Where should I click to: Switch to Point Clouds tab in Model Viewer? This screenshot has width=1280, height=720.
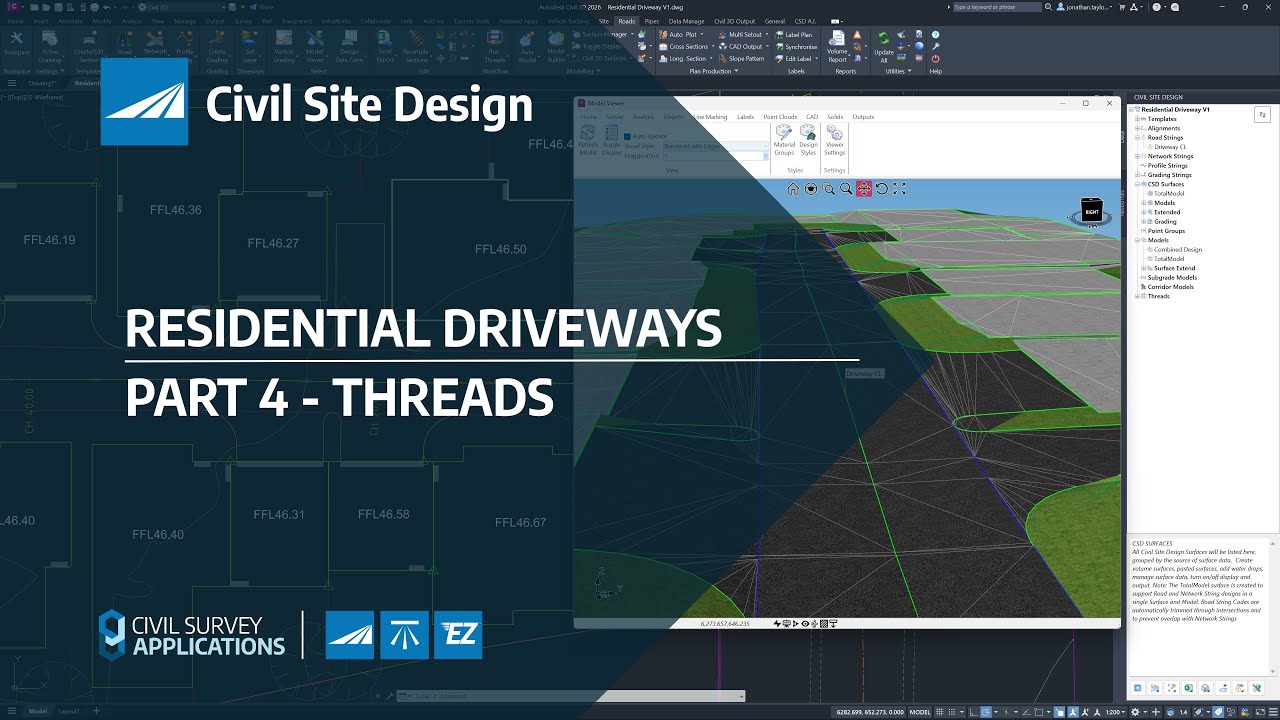tap(780, 117)
